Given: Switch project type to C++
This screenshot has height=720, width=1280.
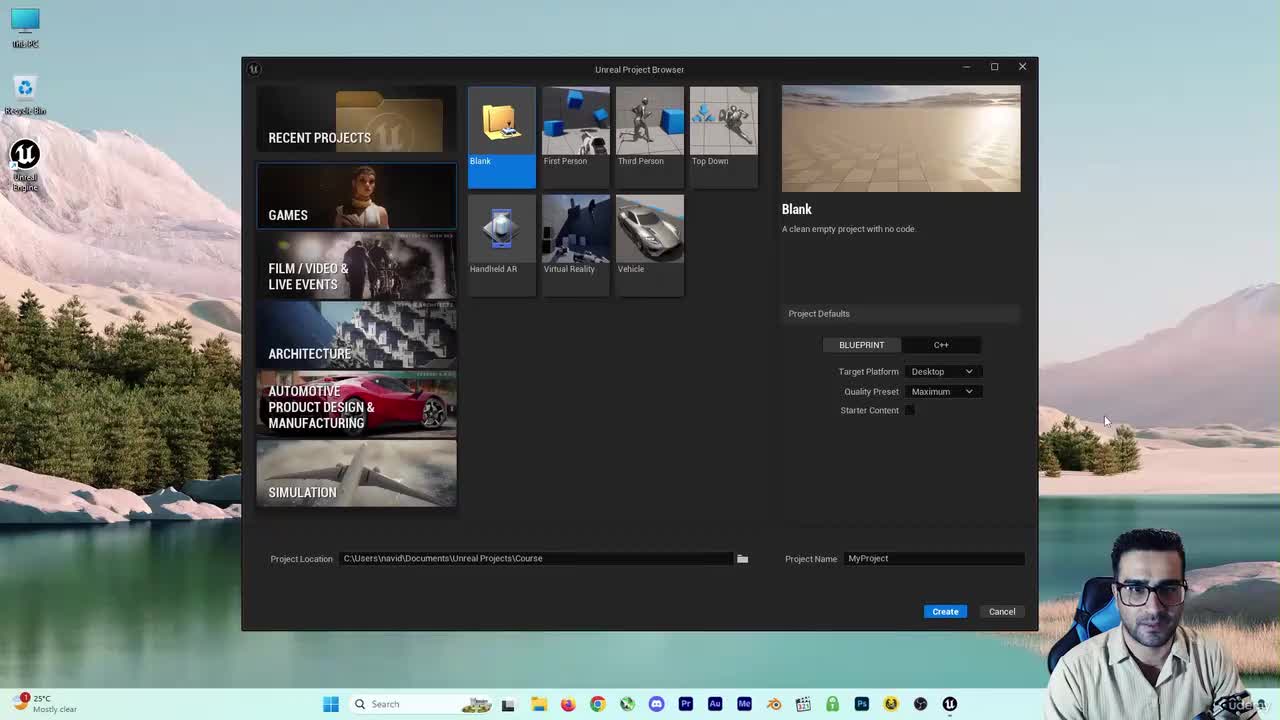Looking at the screenshot, I should pyautogui.click(x=941, y=345).
